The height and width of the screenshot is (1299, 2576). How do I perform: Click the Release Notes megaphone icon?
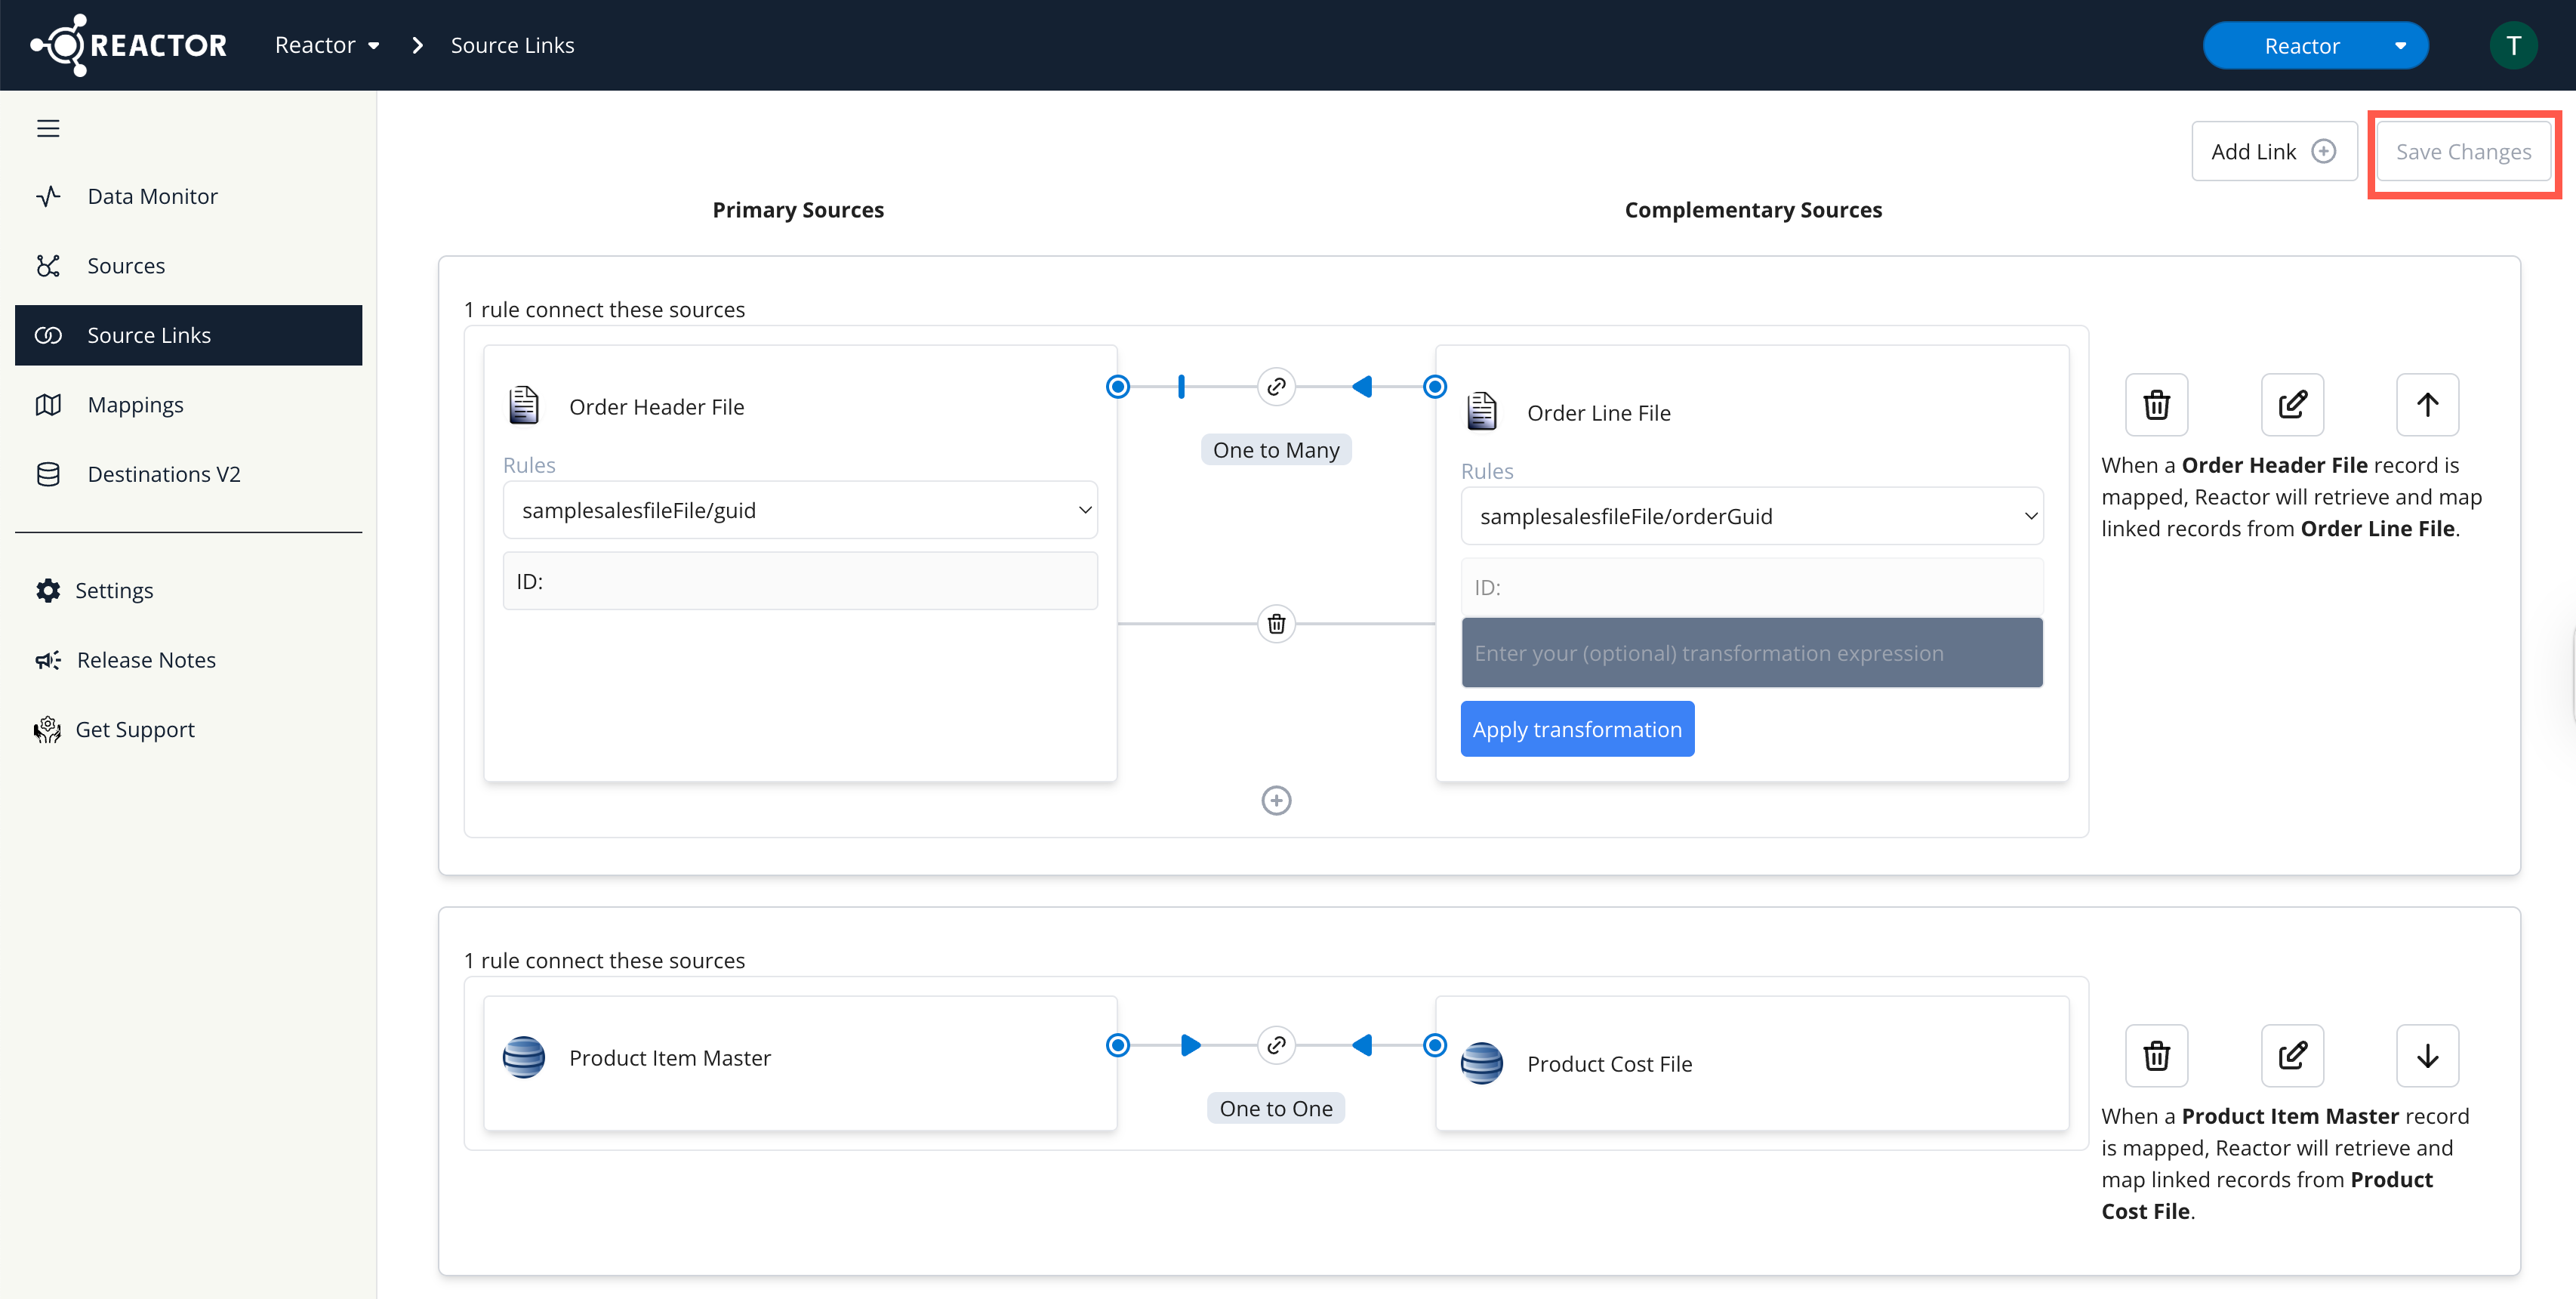point(48,660)
